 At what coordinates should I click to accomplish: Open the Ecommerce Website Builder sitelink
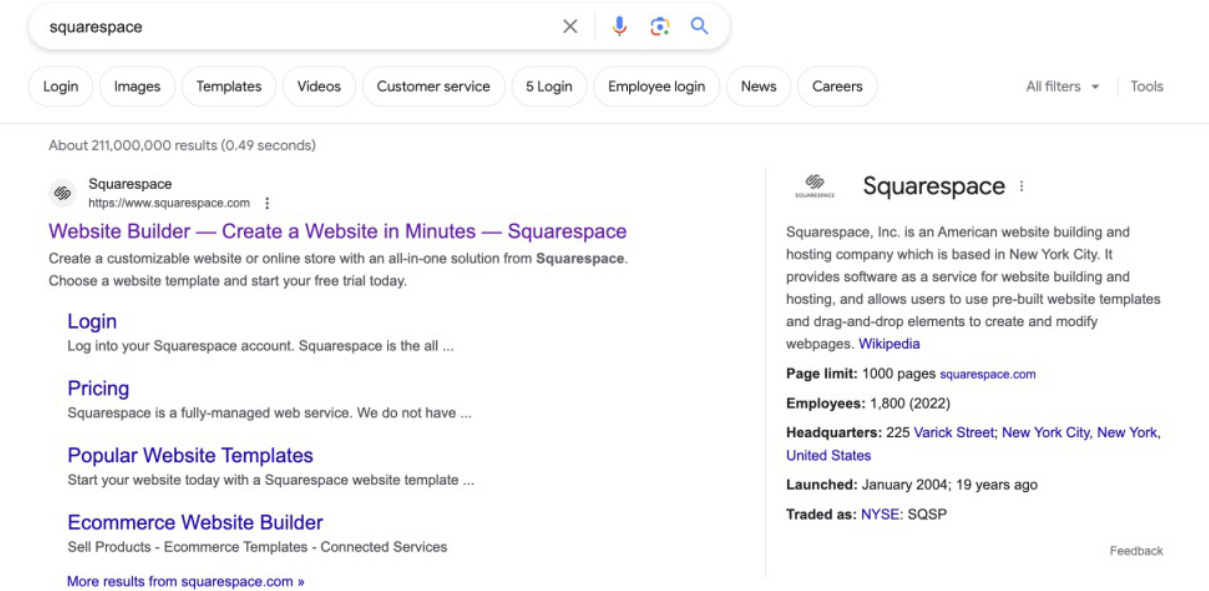(195, 522)
